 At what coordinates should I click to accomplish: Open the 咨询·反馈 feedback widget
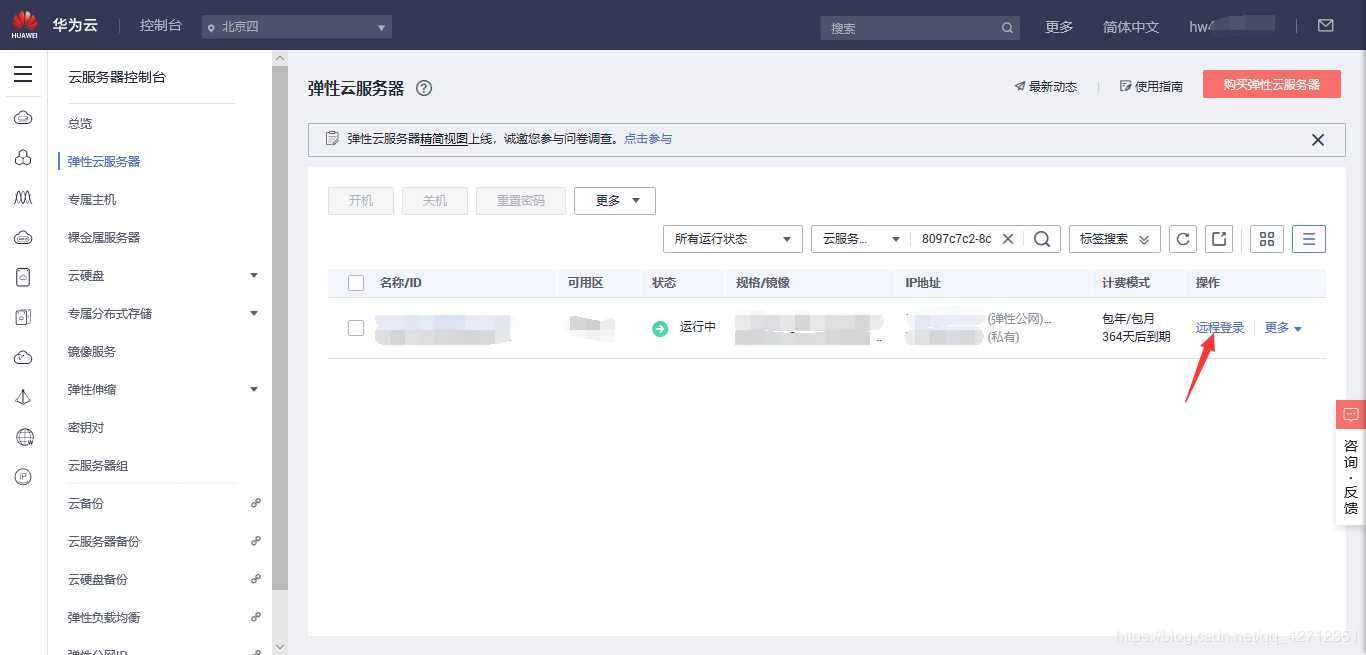pos(1350,463)
